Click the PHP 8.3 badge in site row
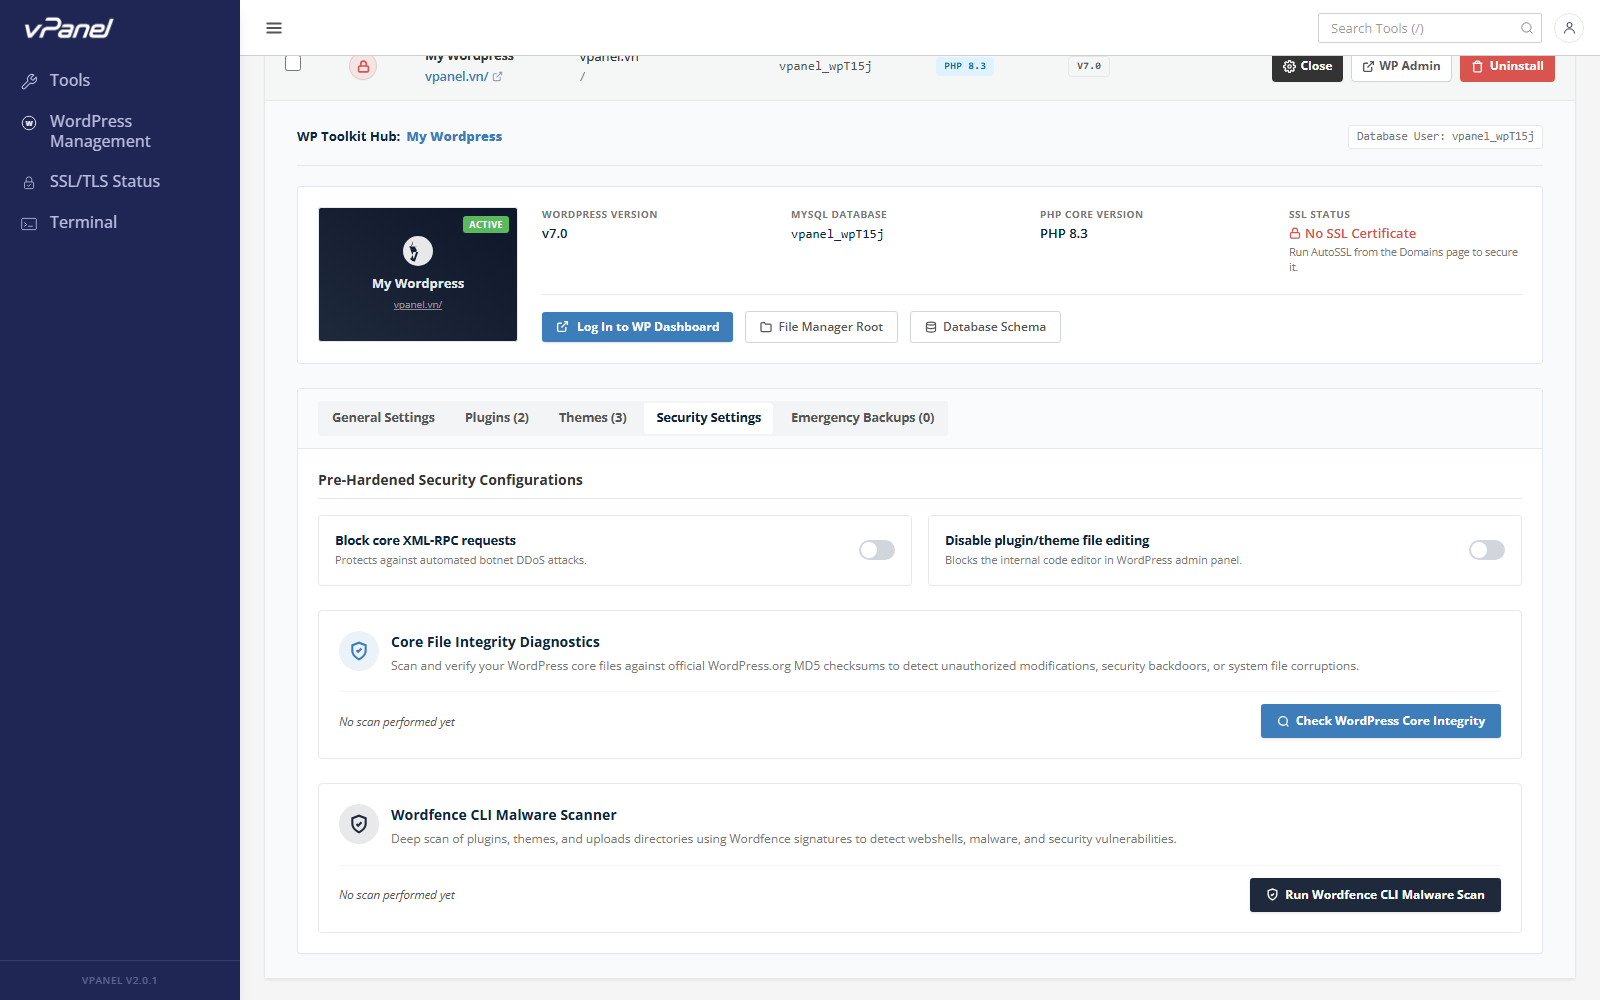1600x1000 pixels. (x=965, y=66)
